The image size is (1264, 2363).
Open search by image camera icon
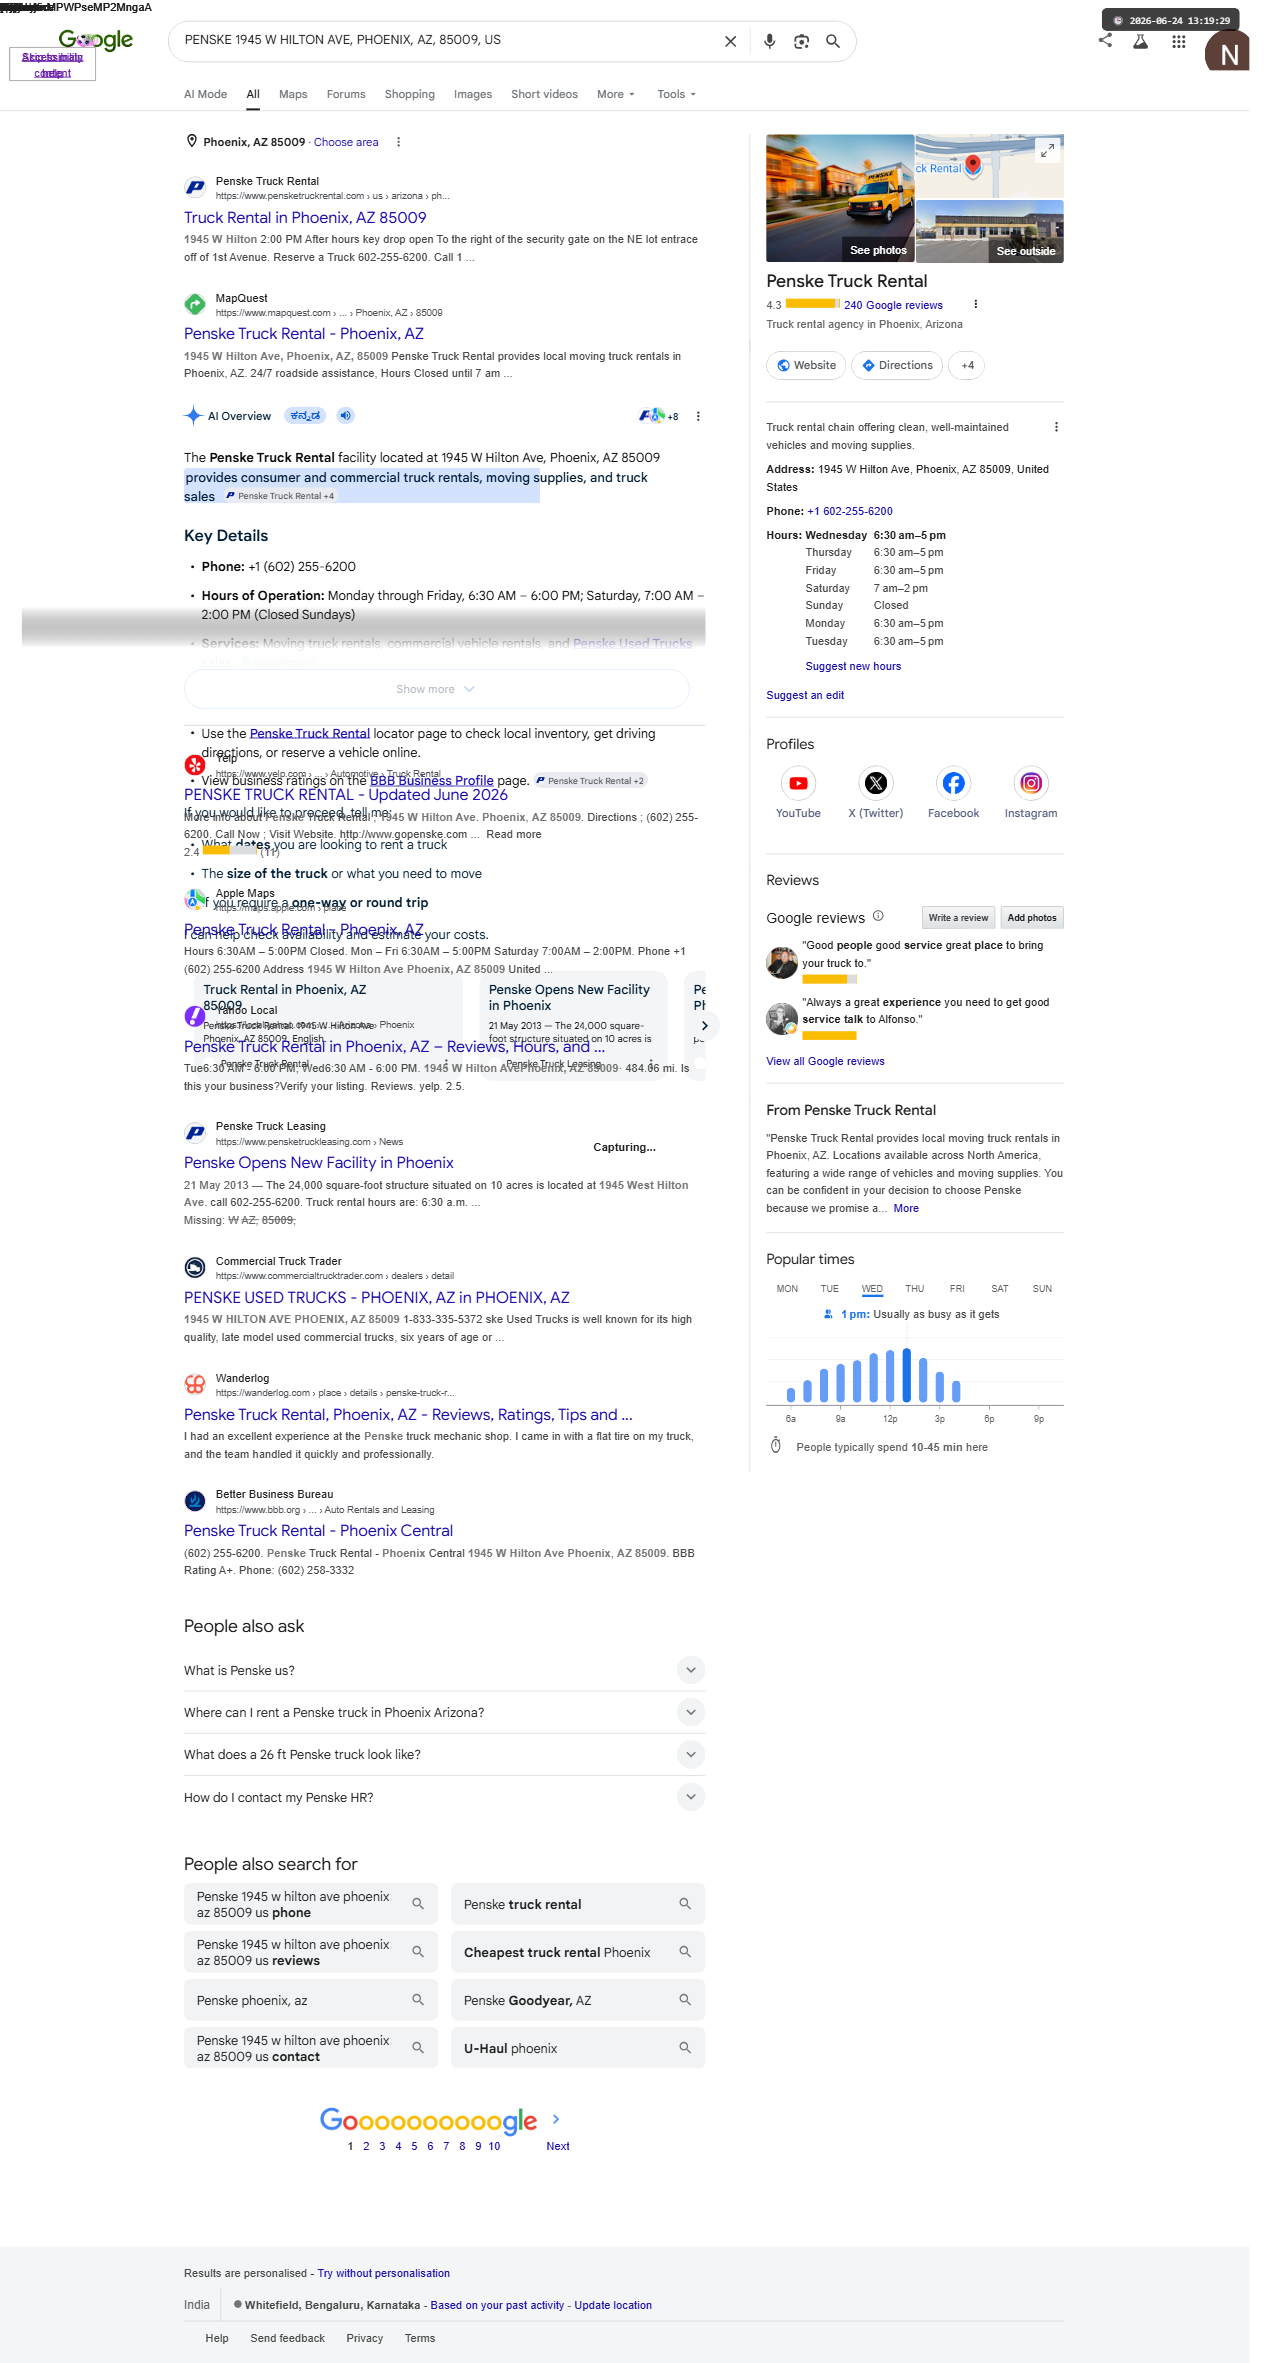801,41
